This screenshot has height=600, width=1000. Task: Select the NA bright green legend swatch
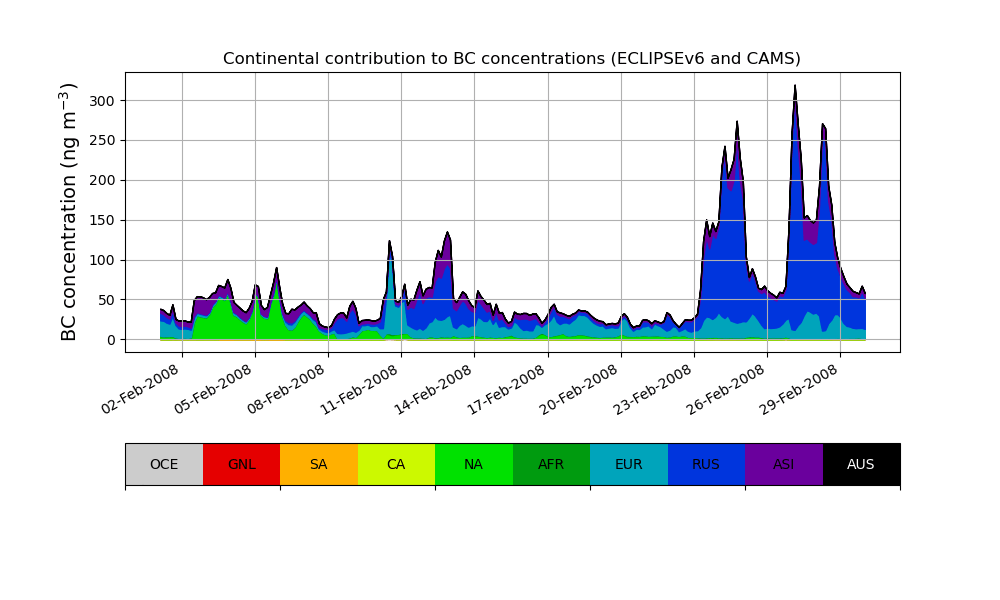(473, 464)
